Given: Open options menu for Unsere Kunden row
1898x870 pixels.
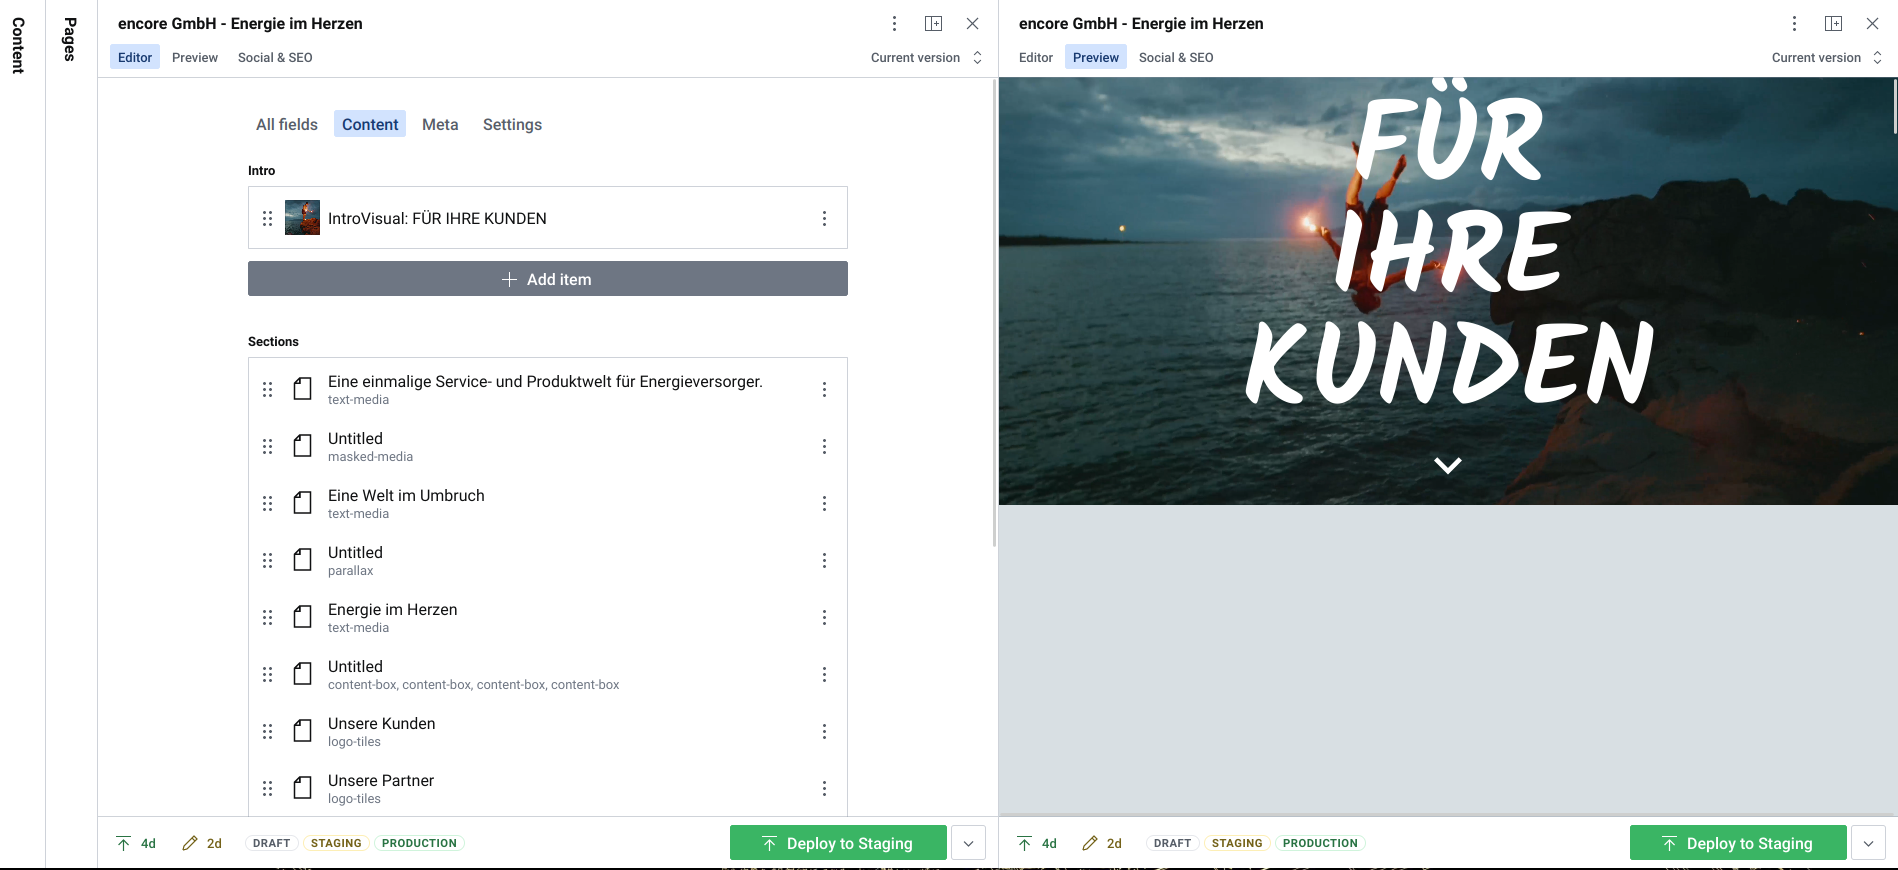Looking at the screenshot, I should pyautogui.click(x=824, y=731).
